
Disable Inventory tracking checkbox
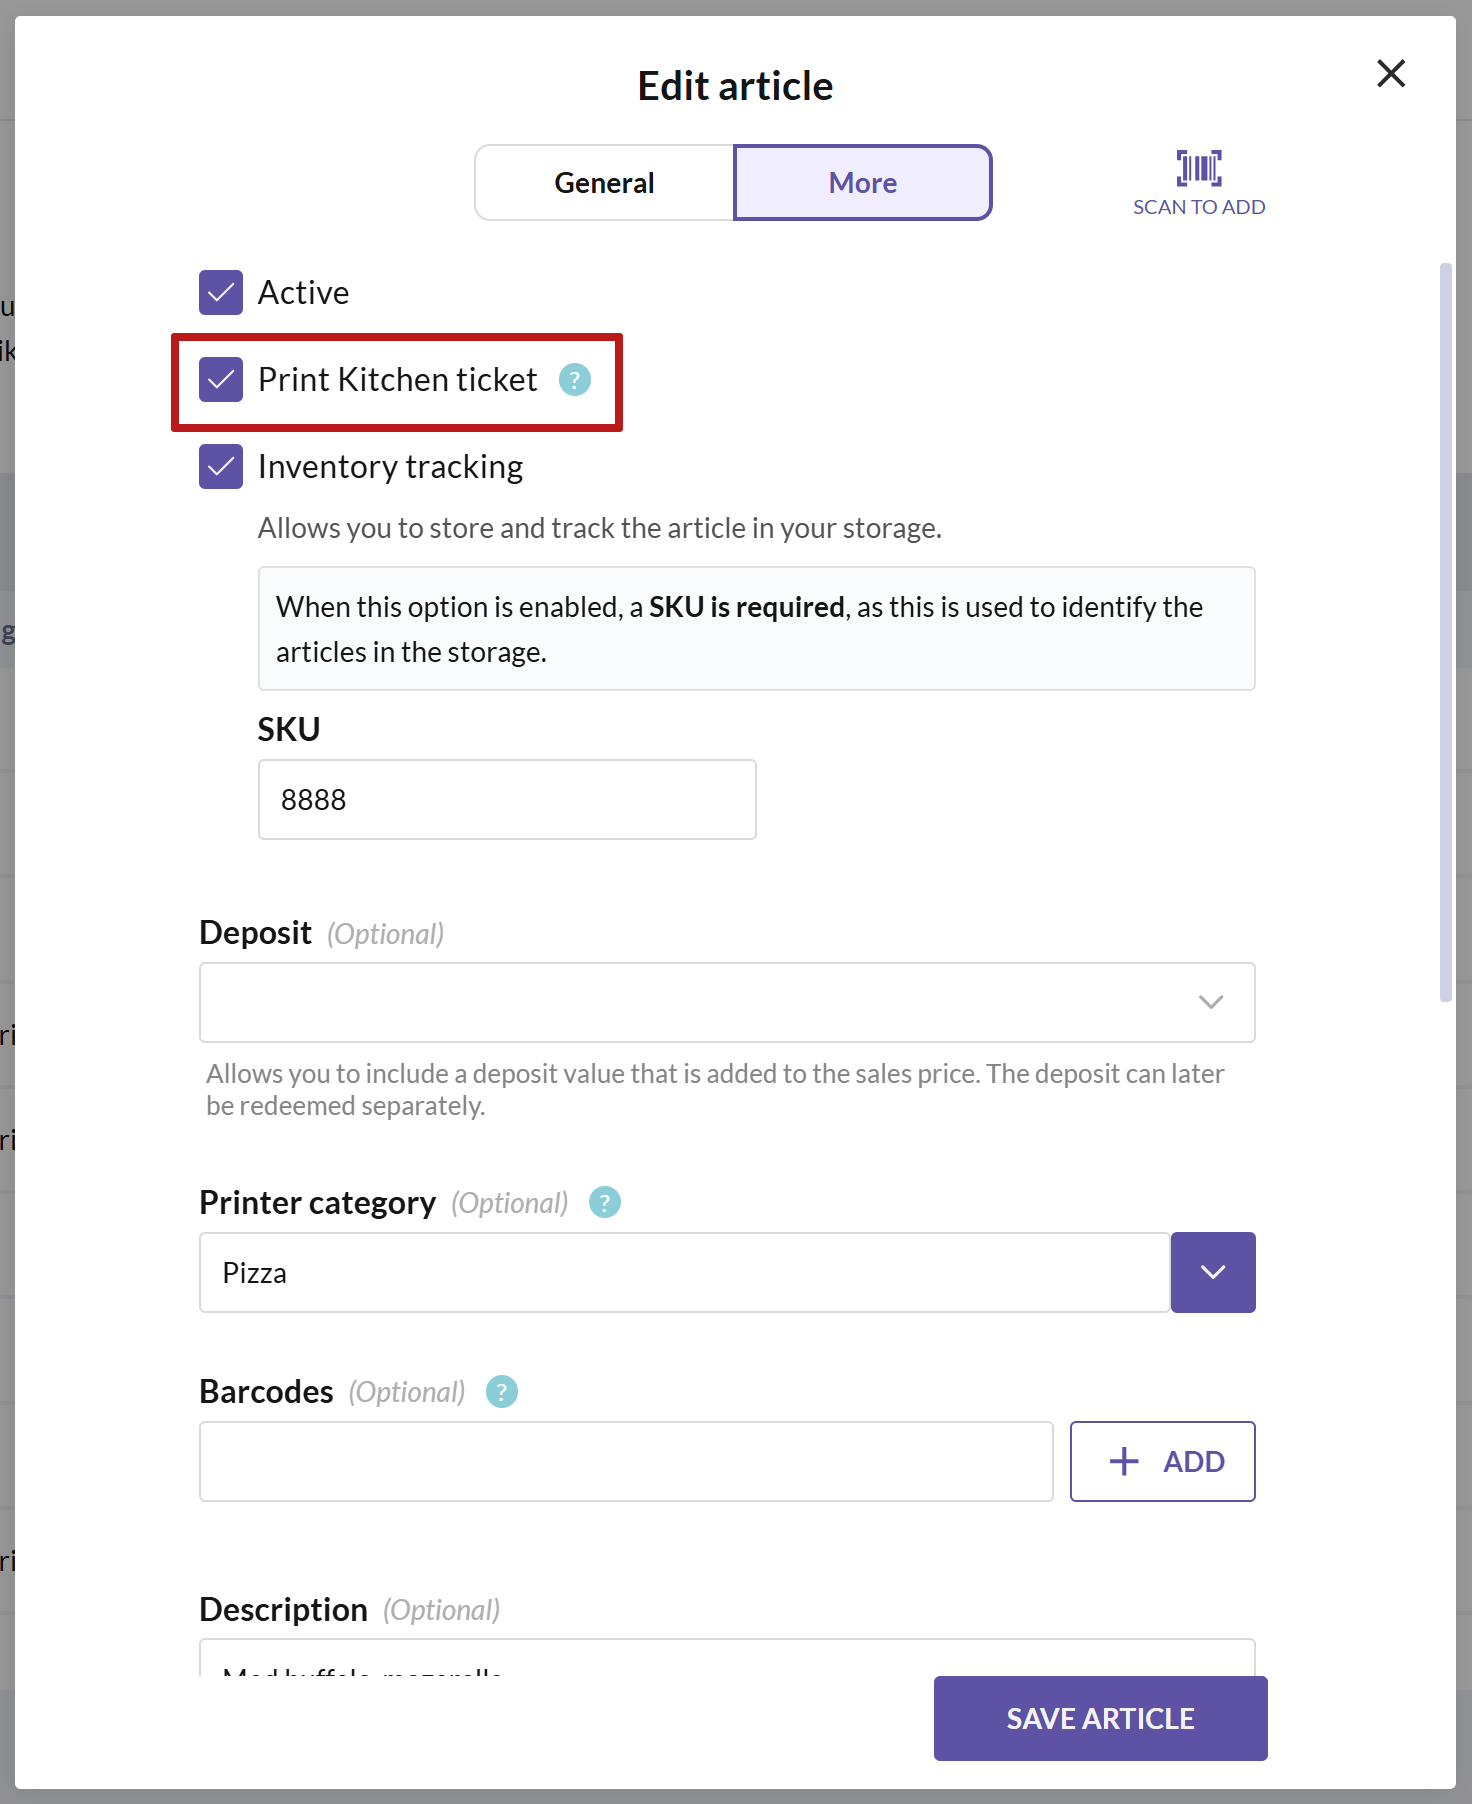click(221, 467)
